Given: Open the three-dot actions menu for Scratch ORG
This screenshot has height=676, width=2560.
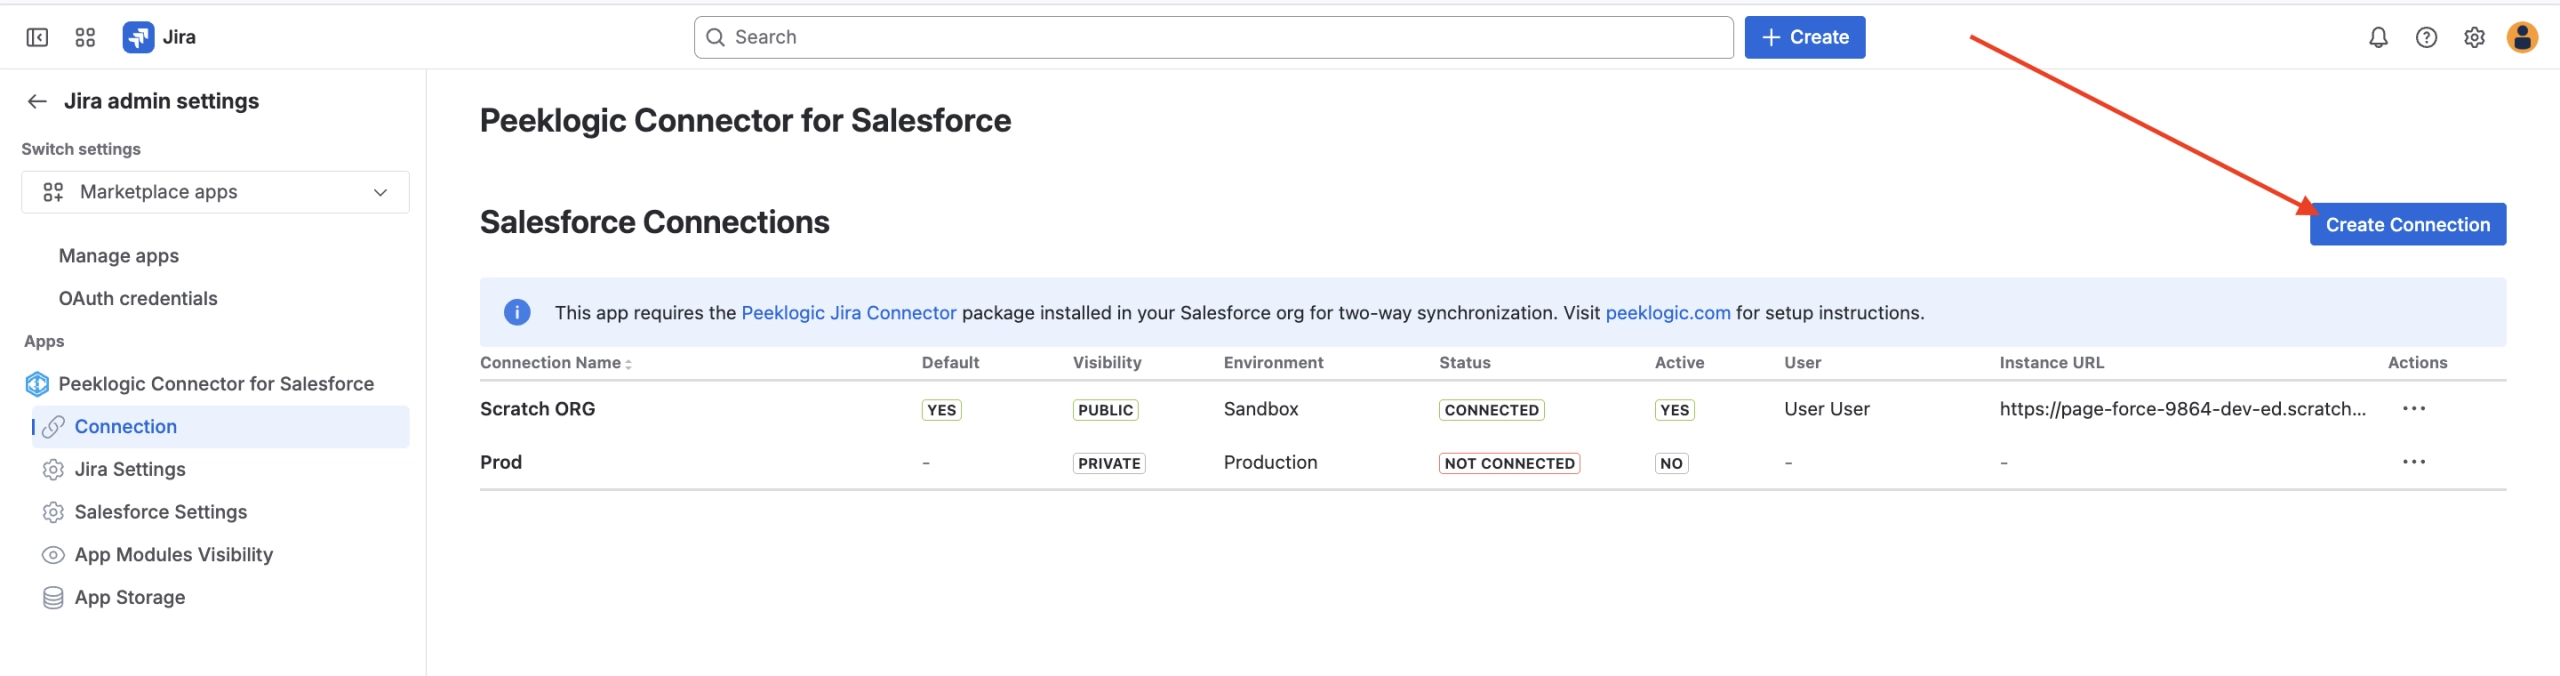Looking at the screenshot, I should pyautogui.click(x=2414, y=409).
